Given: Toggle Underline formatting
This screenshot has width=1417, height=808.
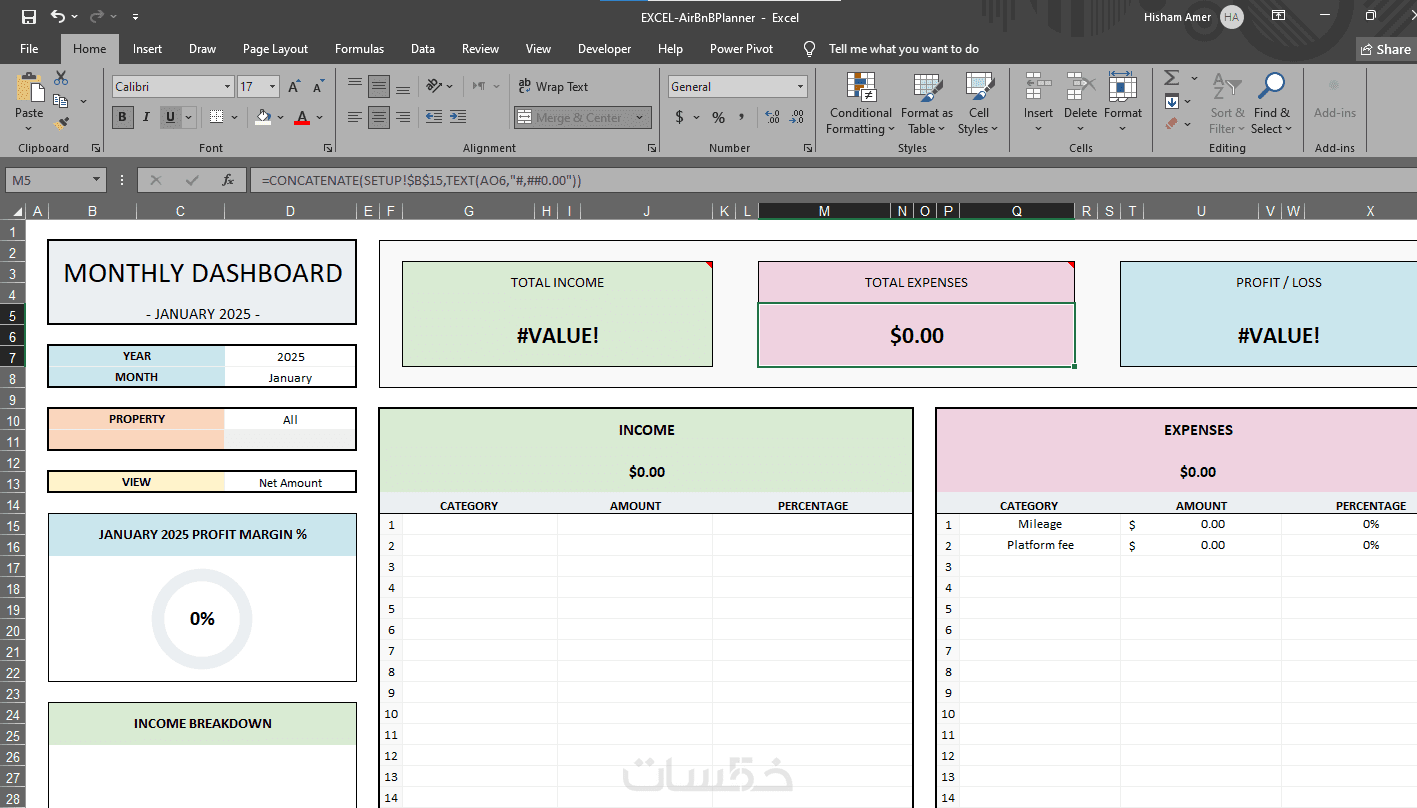Looking at the screenshot, I should pyautogui.click(x=171, y=117).
